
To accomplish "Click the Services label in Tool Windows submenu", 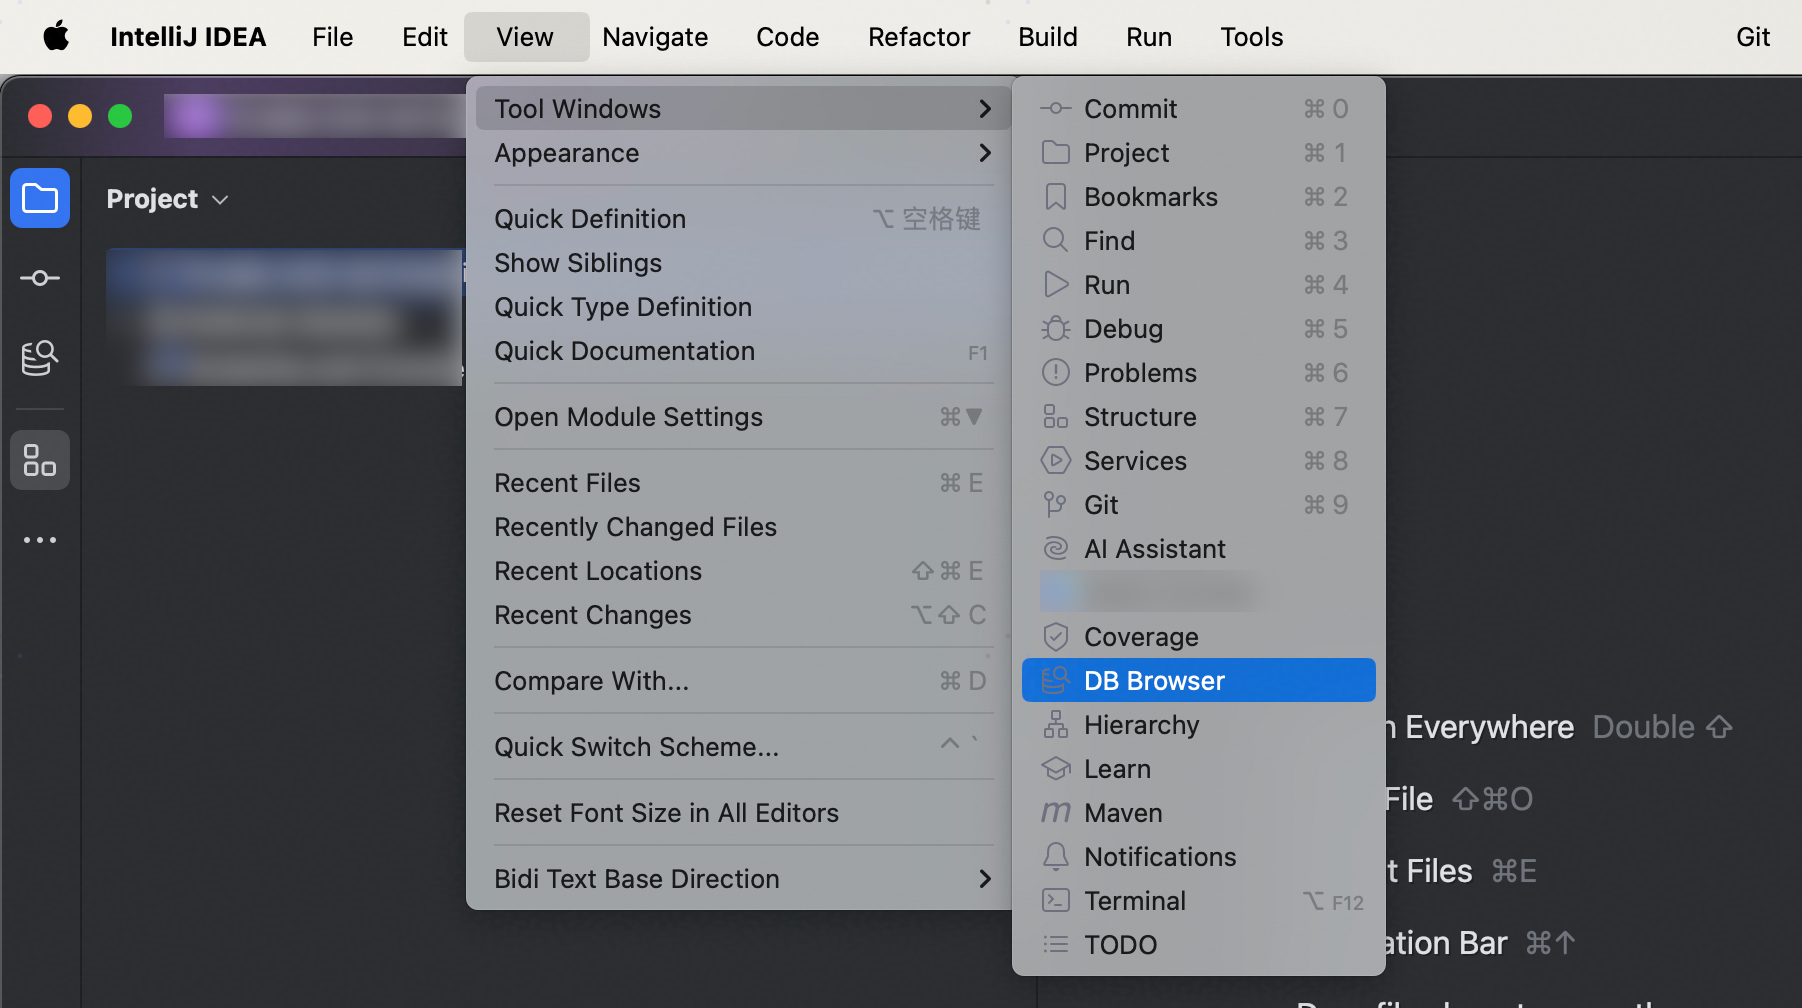I will click(1135, 460).
